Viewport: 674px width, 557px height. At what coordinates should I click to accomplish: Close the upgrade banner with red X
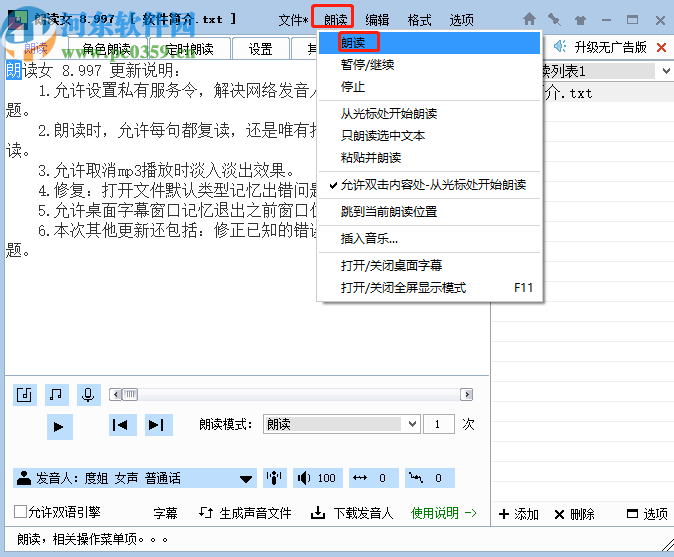click(x=662, y=47)
